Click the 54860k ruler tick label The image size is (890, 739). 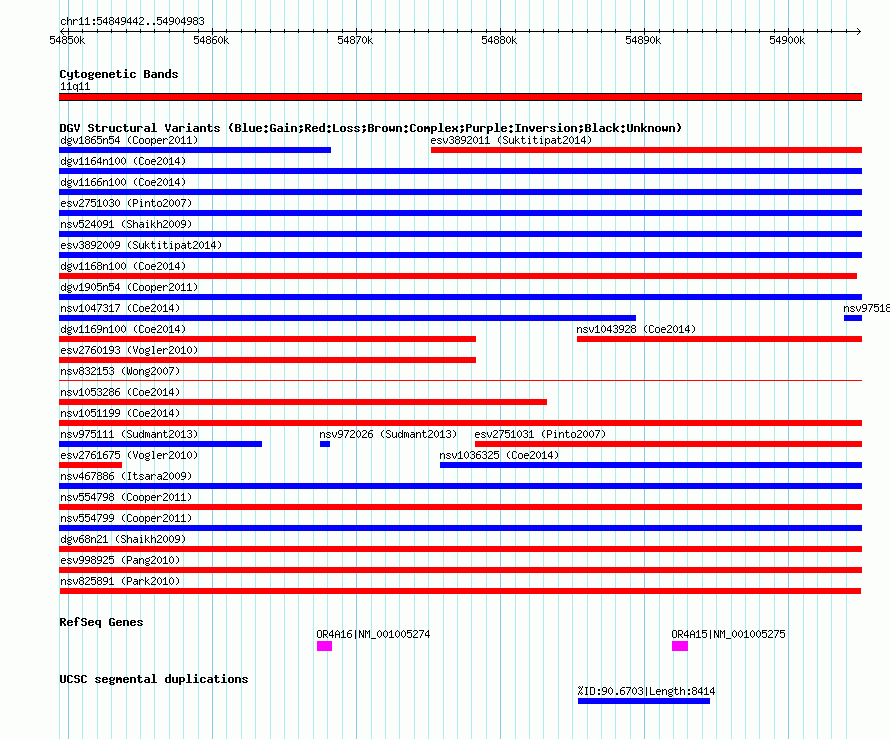click(x=211, y=40)
